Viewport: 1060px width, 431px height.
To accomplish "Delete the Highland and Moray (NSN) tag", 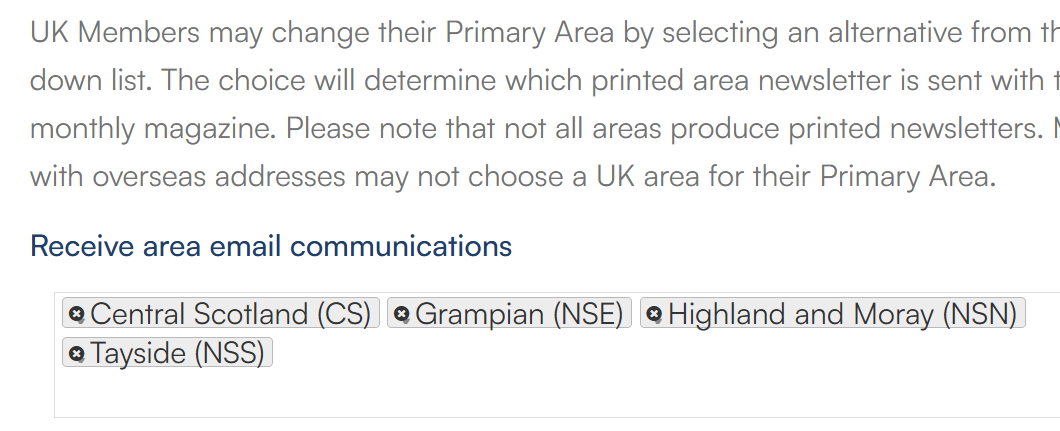I will [654, 314].
